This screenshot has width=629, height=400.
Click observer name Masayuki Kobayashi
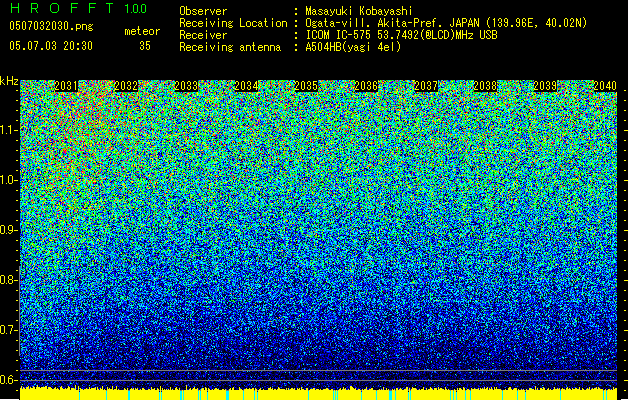[x=359, y=11]
